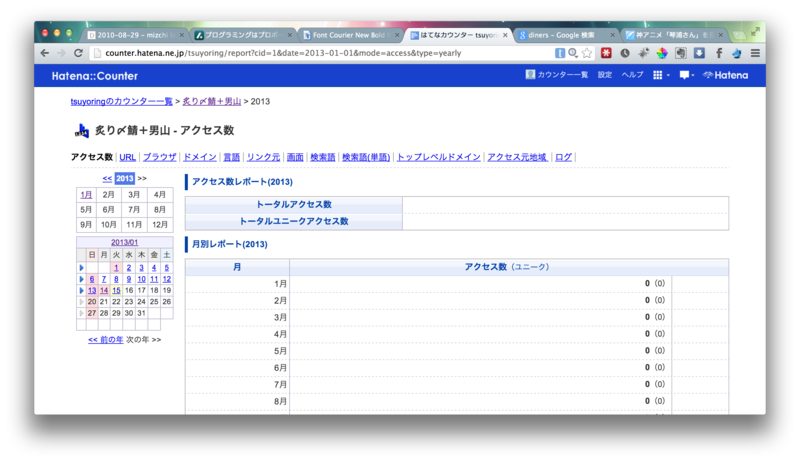This screenshot has width=800, height=462.
Task: Go back using the browser back arrow
Action: [45, 53]
